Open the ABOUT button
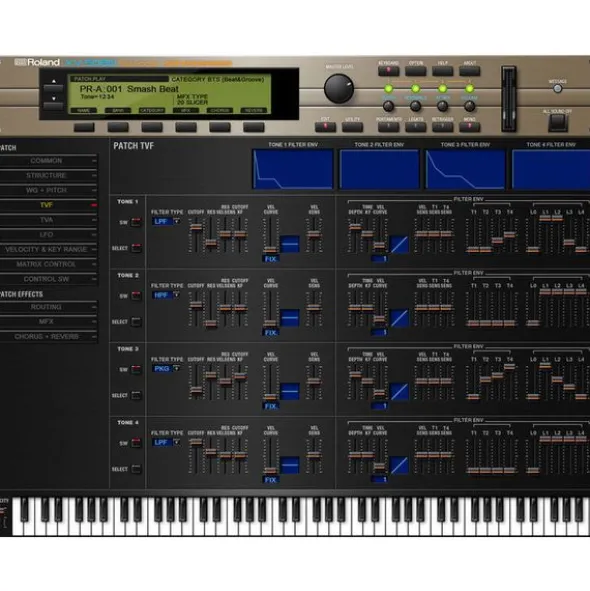The width and height of the screenshot is (590, 591). [469, 70]
